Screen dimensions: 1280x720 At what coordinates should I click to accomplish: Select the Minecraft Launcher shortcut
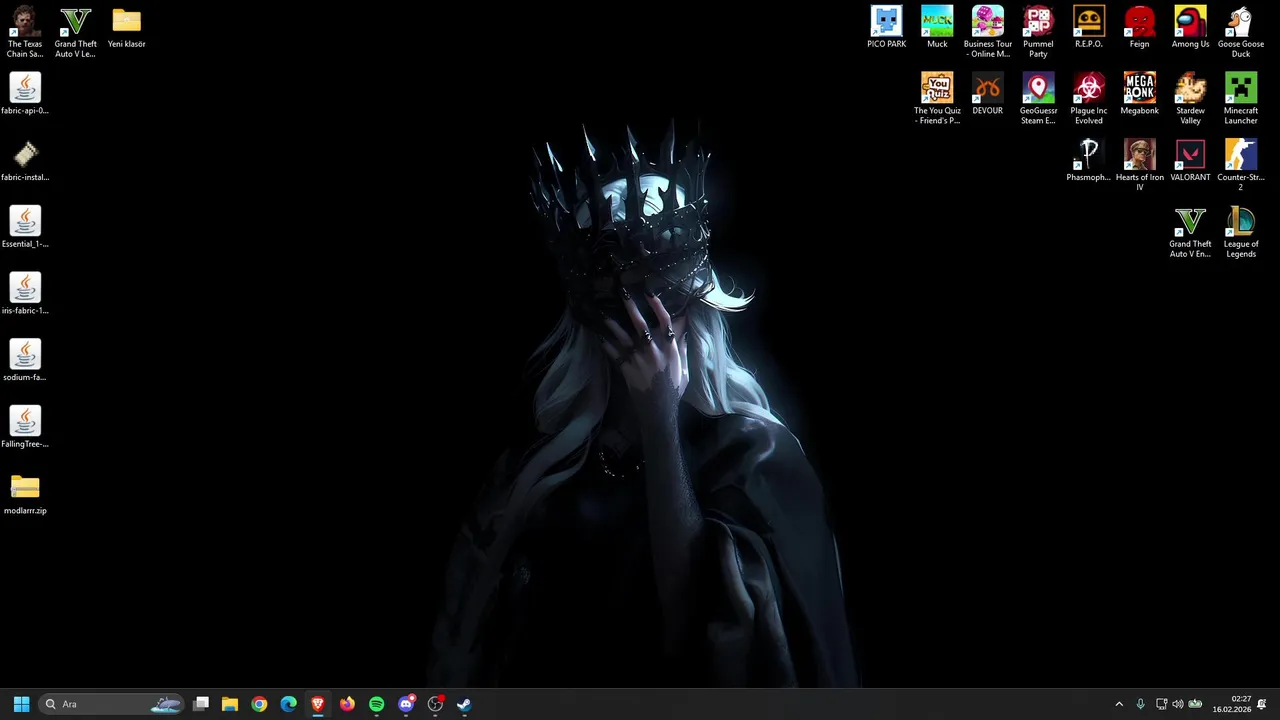1241,98
